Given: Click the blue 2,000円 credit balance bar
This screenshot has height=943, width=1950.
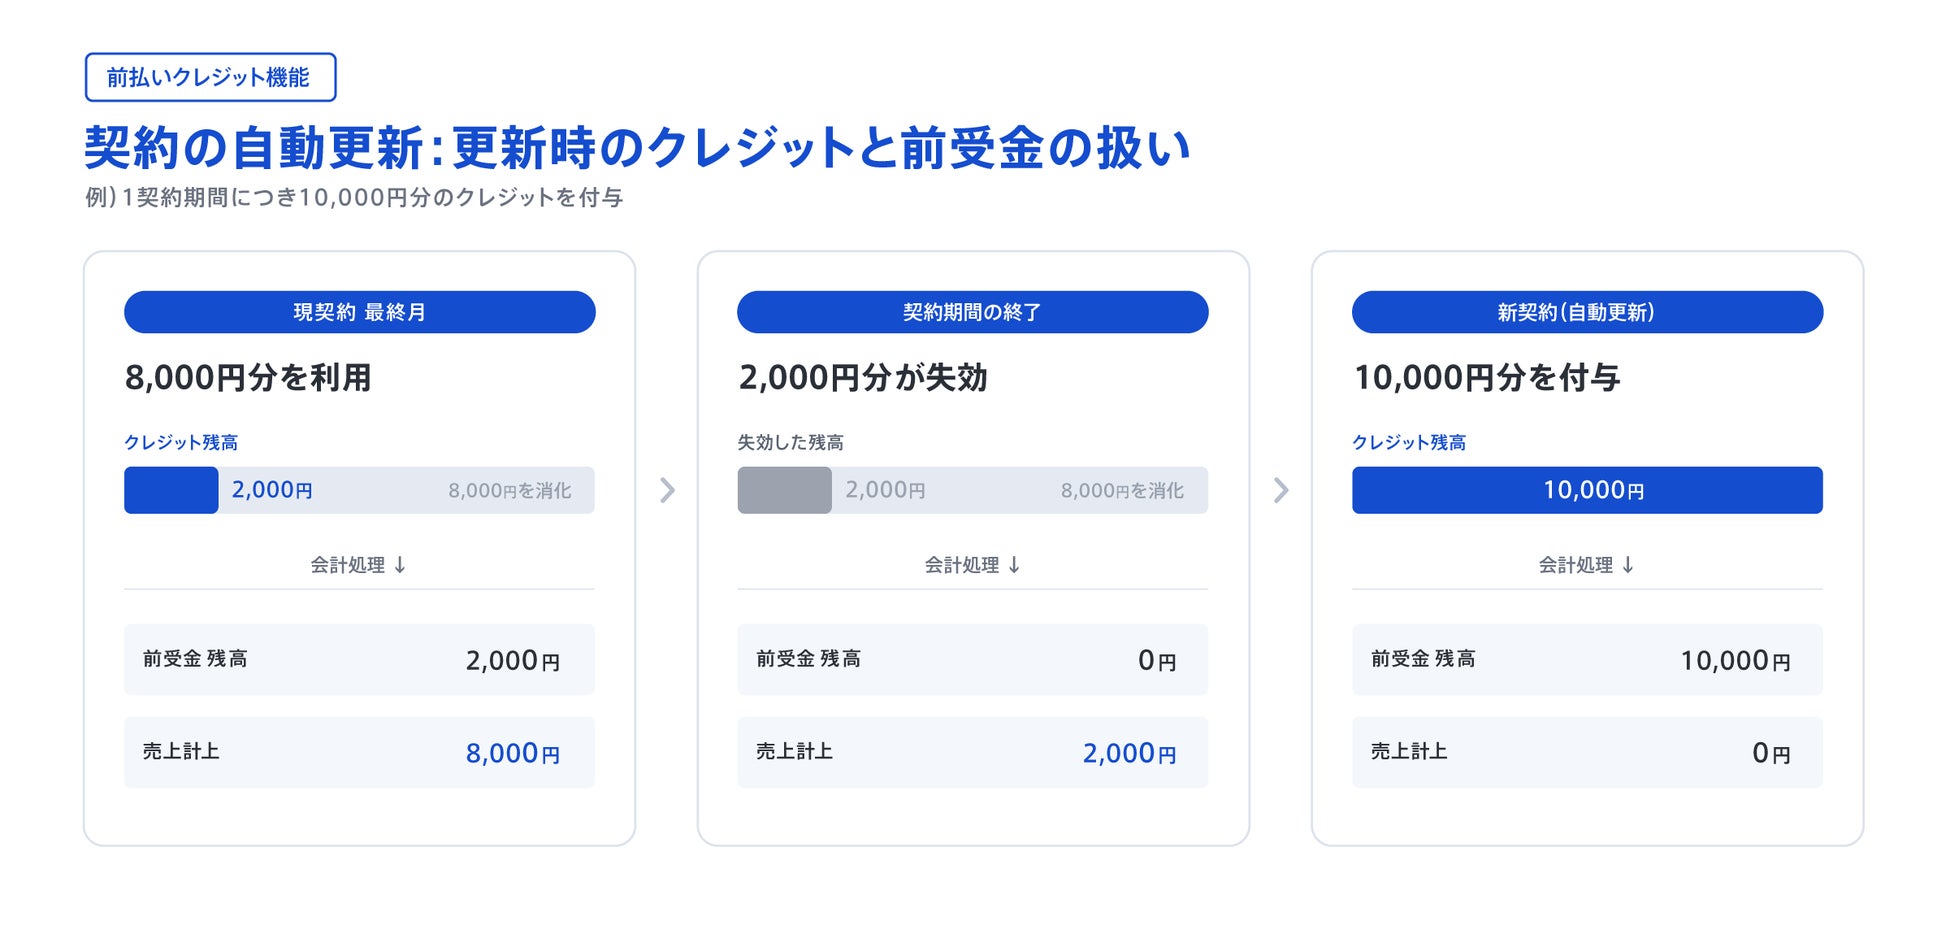Looking at the screenshot, I should [171, 490].
